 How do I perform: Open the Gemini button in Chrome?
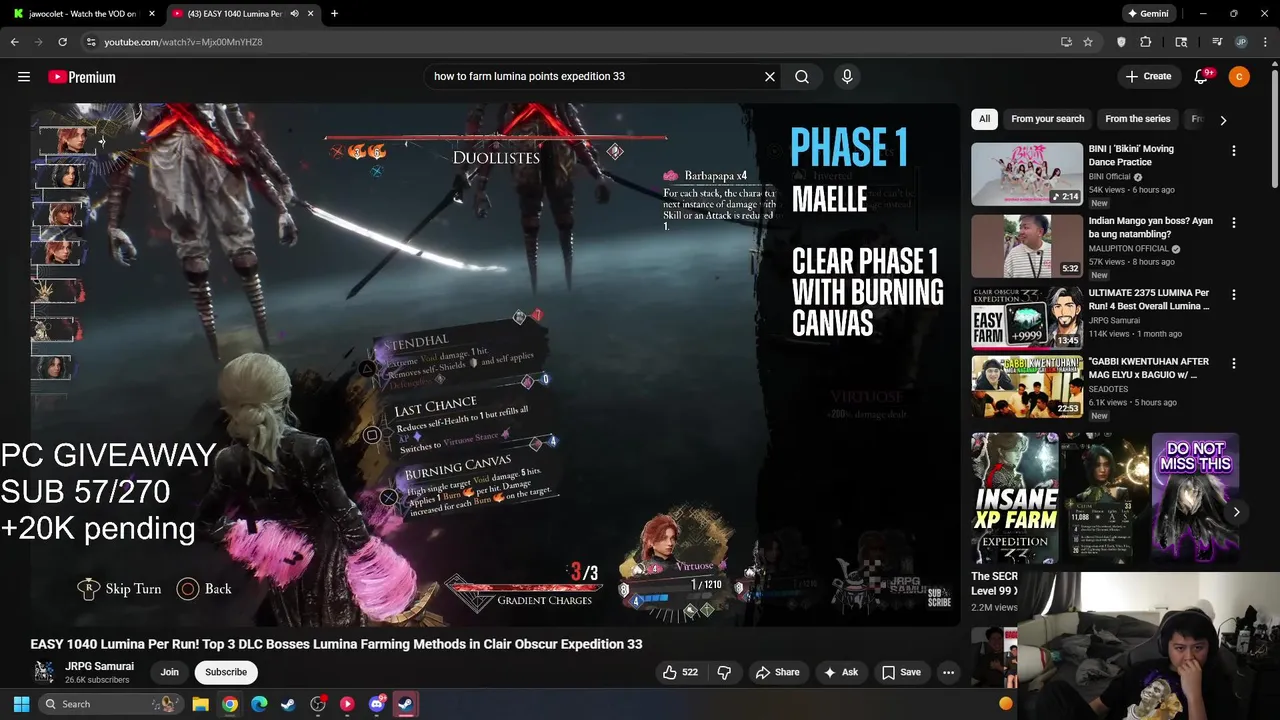coord(1148,14)
